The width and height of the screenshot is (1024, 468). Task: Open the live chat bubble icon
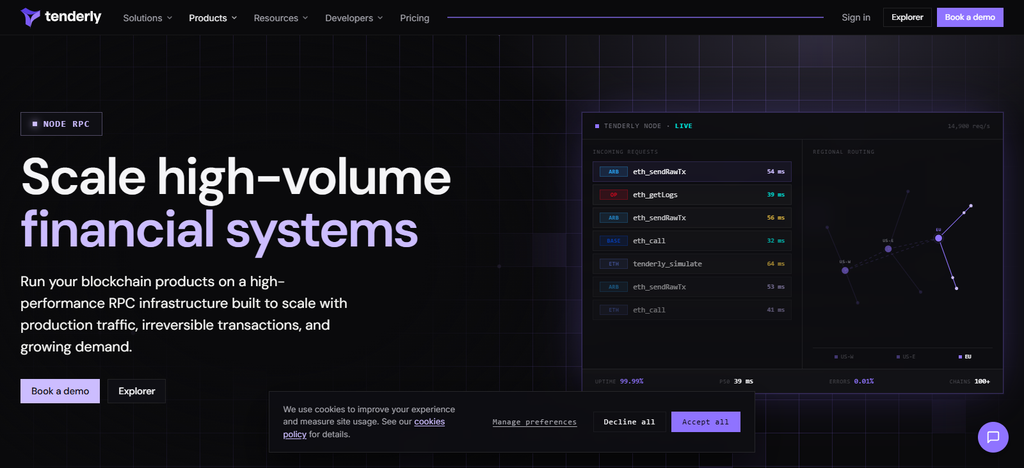[993, 437]
